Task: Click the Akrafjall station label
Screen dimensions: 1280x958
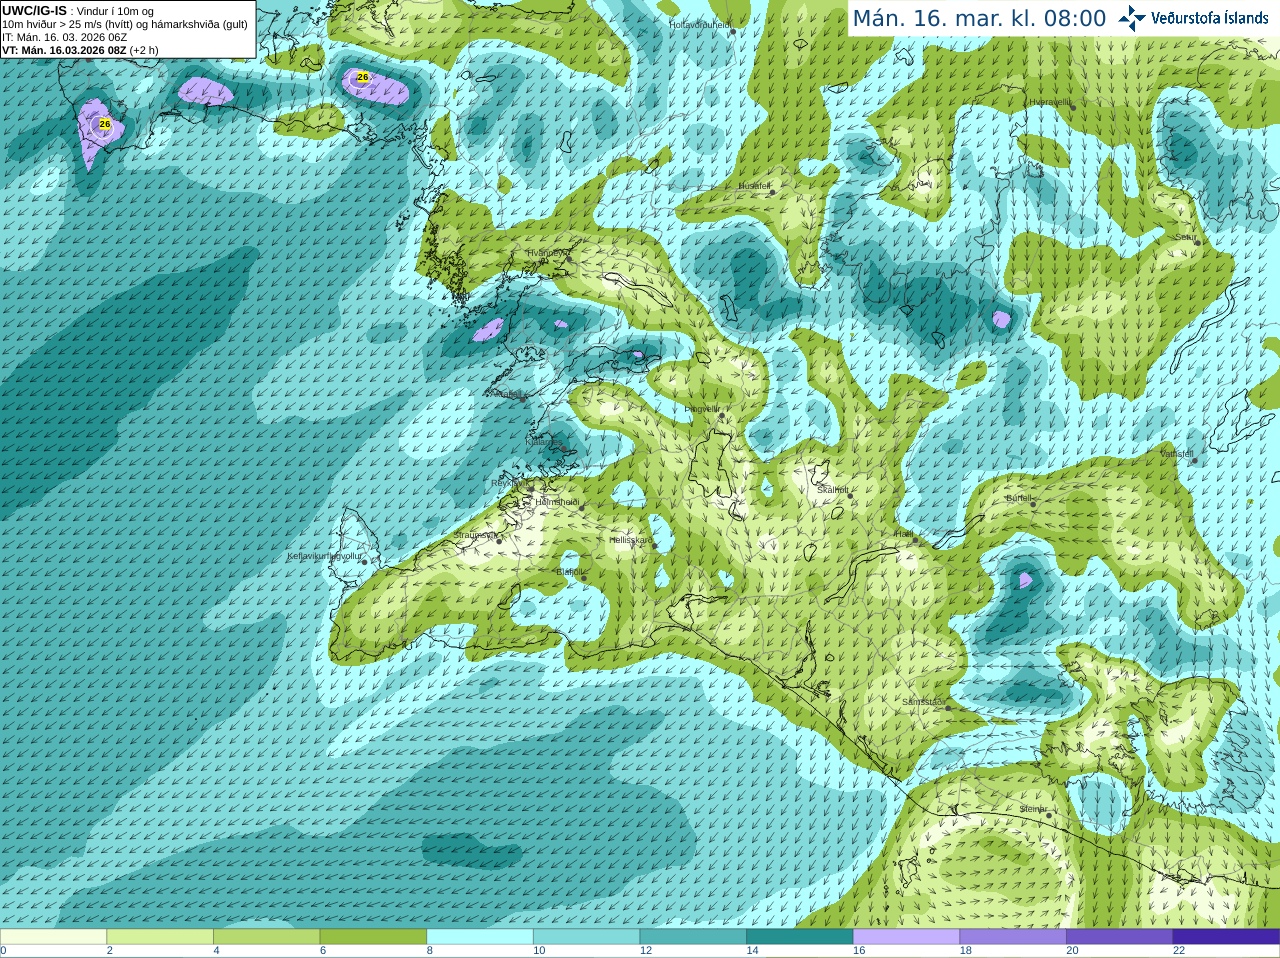Action: pos(506,394)
